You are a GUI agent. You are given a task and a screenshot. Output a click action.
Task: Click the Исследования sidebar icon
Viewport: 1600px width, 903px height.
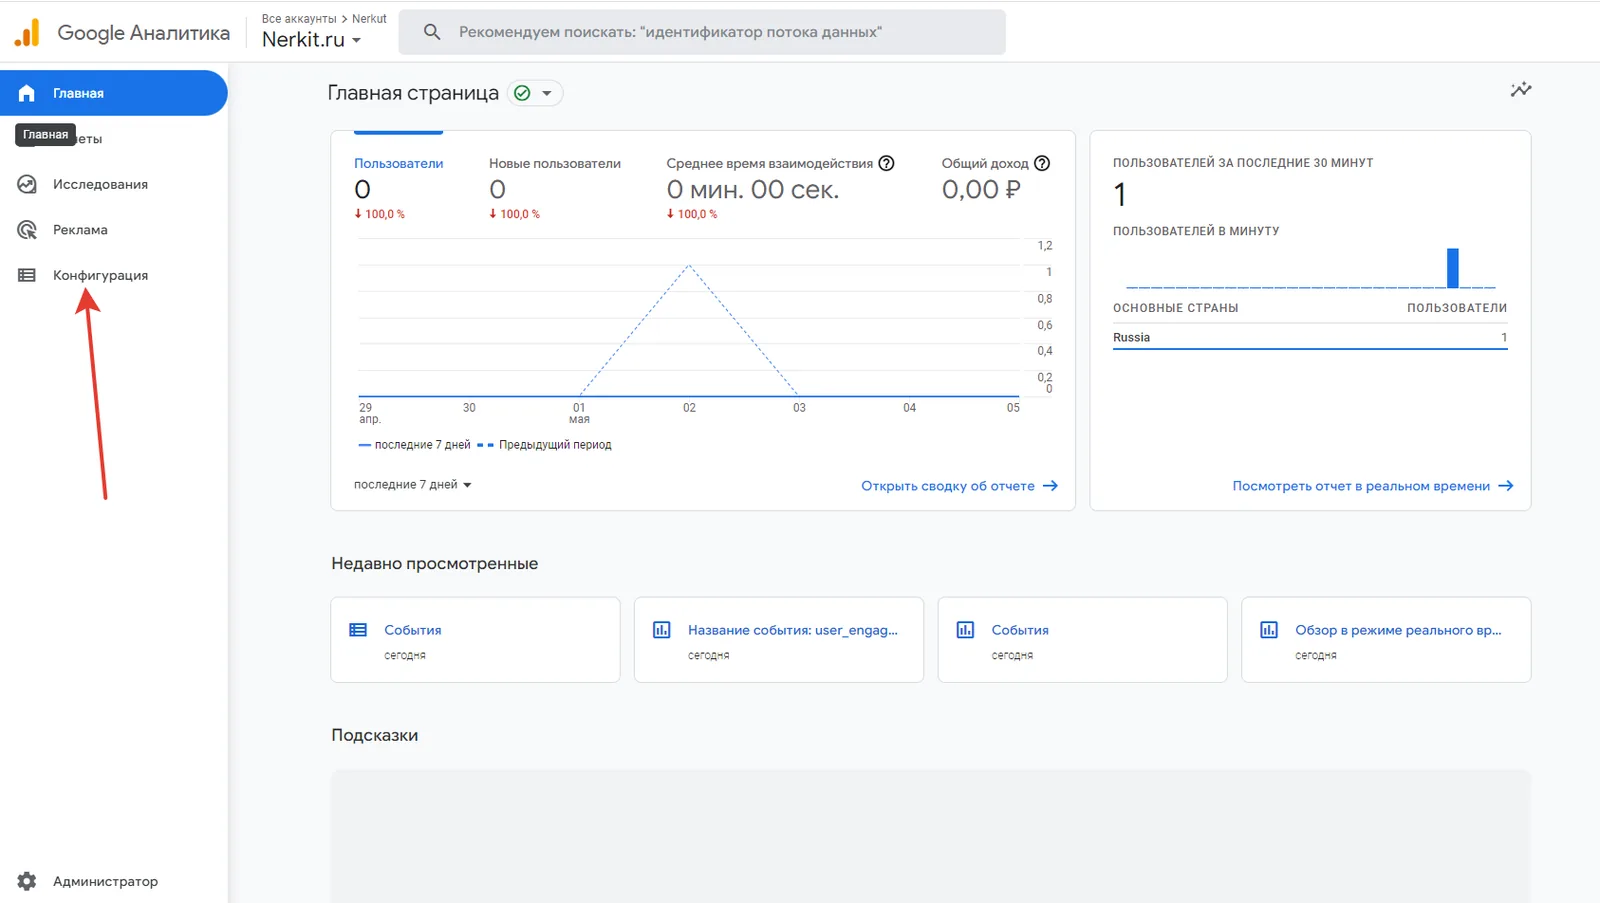[x=27, y=184]
